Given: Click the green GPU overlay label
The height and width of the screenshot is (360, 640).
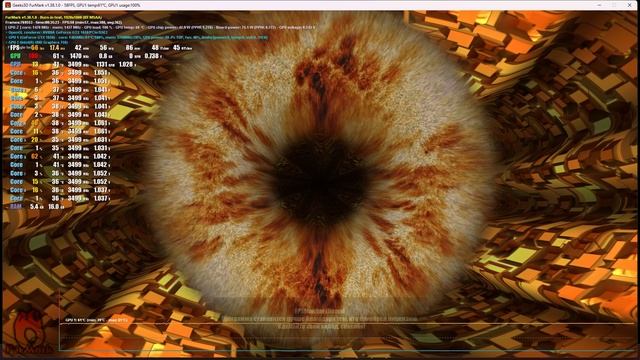Looking at the screenshot, I should tap(15, 56).
